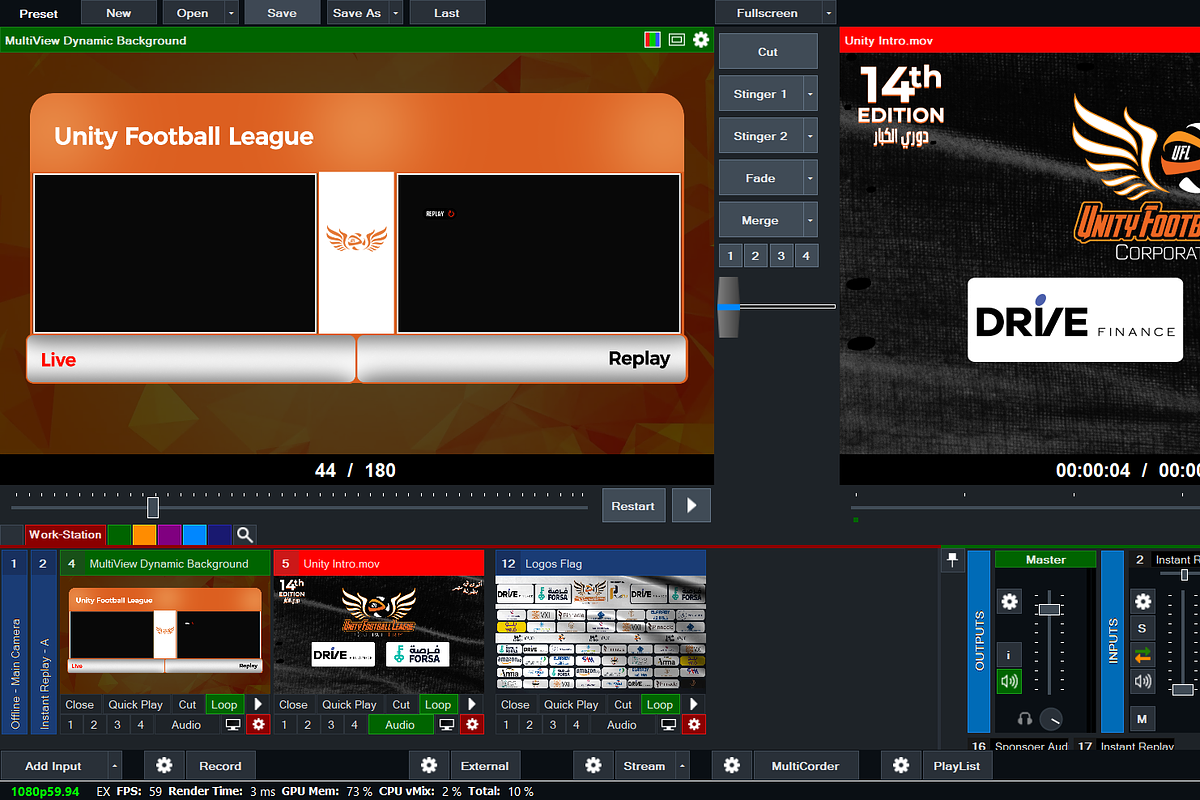Click Restart button under preview
Screen dimensions: 1200x800
(633, 506)
